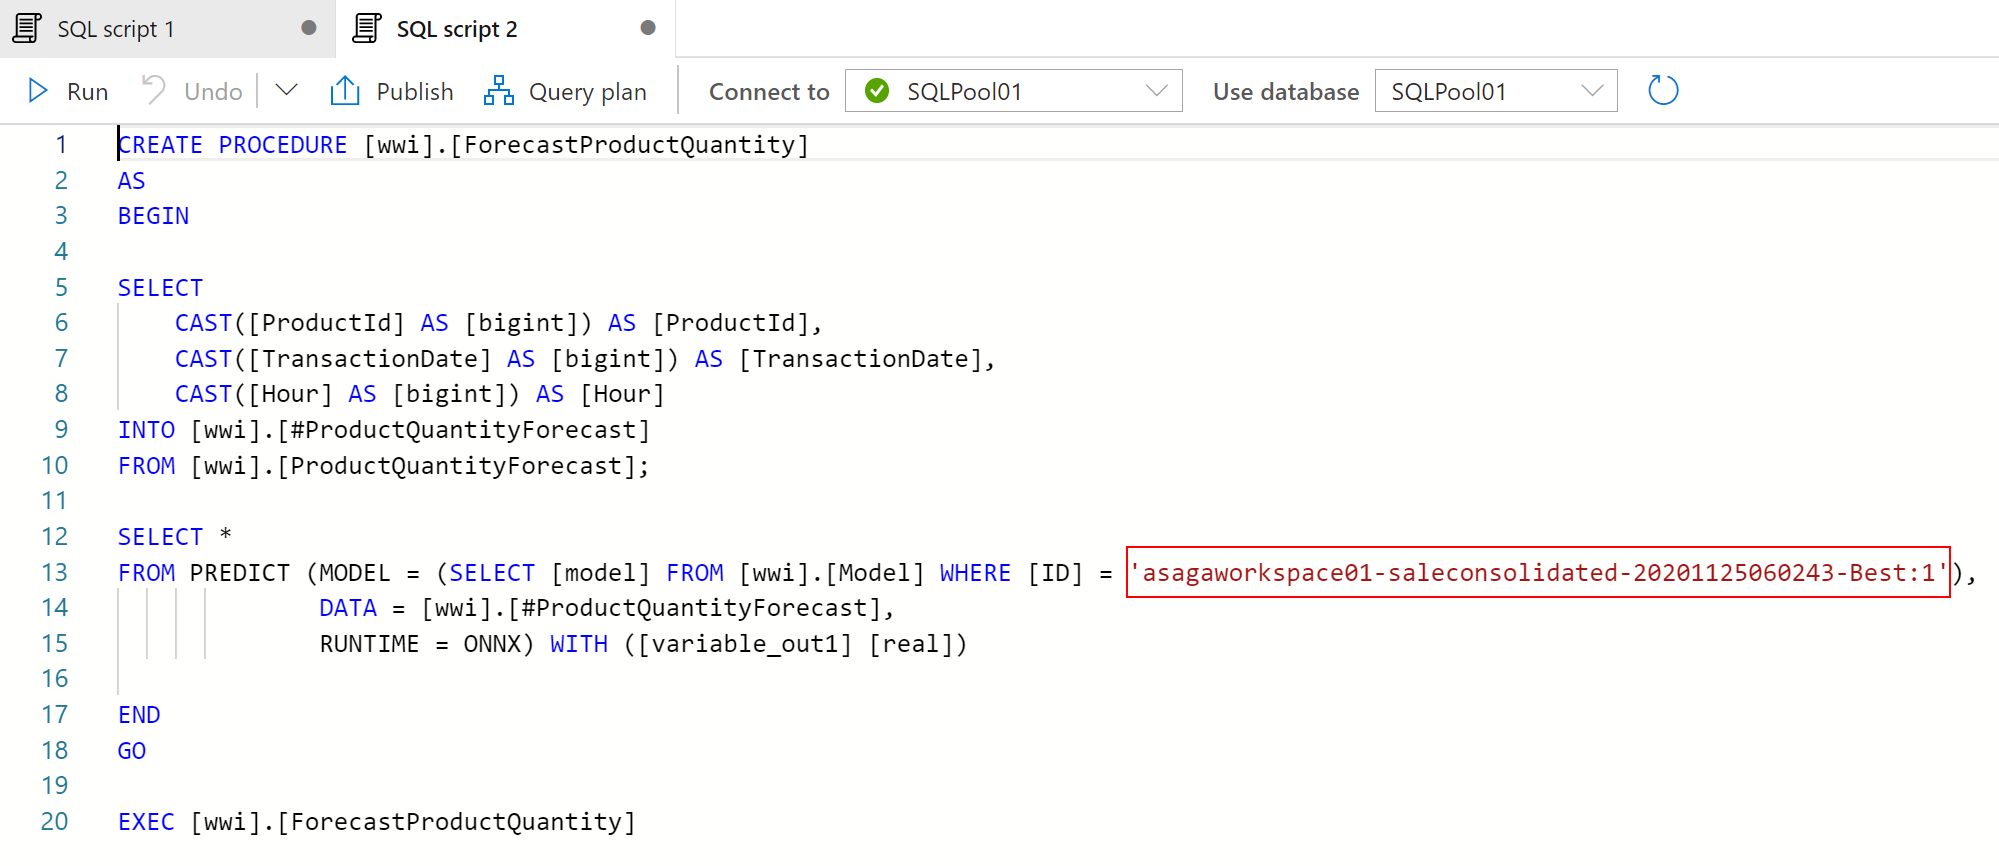Click unsaved dot on SQL script 2
This screenshot has height=866, width=1999.
[x=648, y=28]
